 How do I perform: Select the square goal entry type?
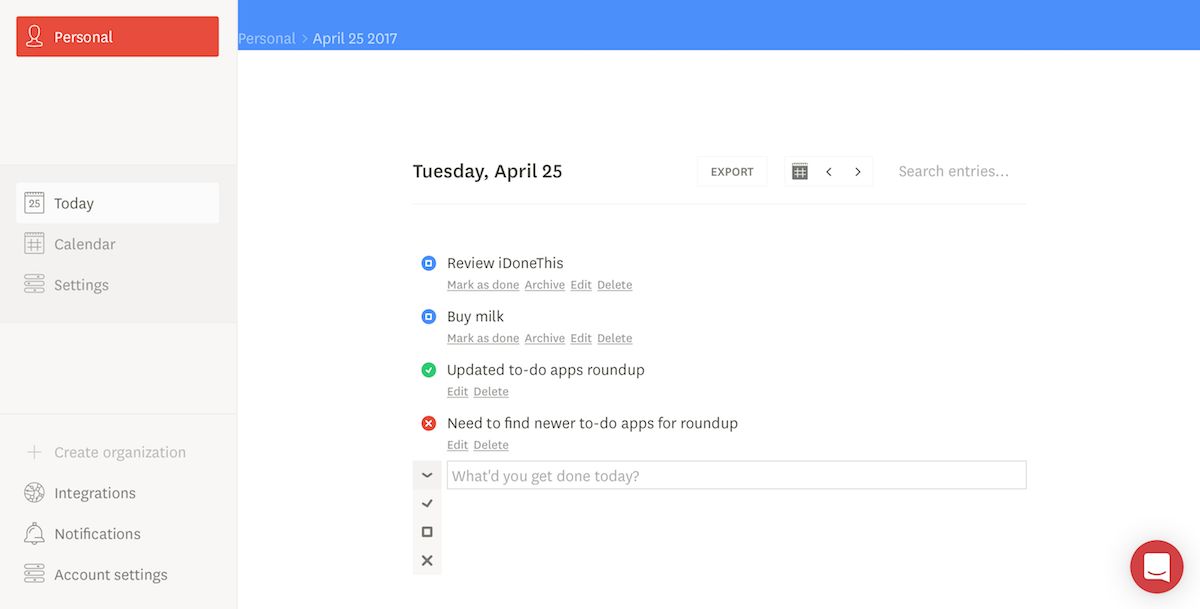point(427,531)
